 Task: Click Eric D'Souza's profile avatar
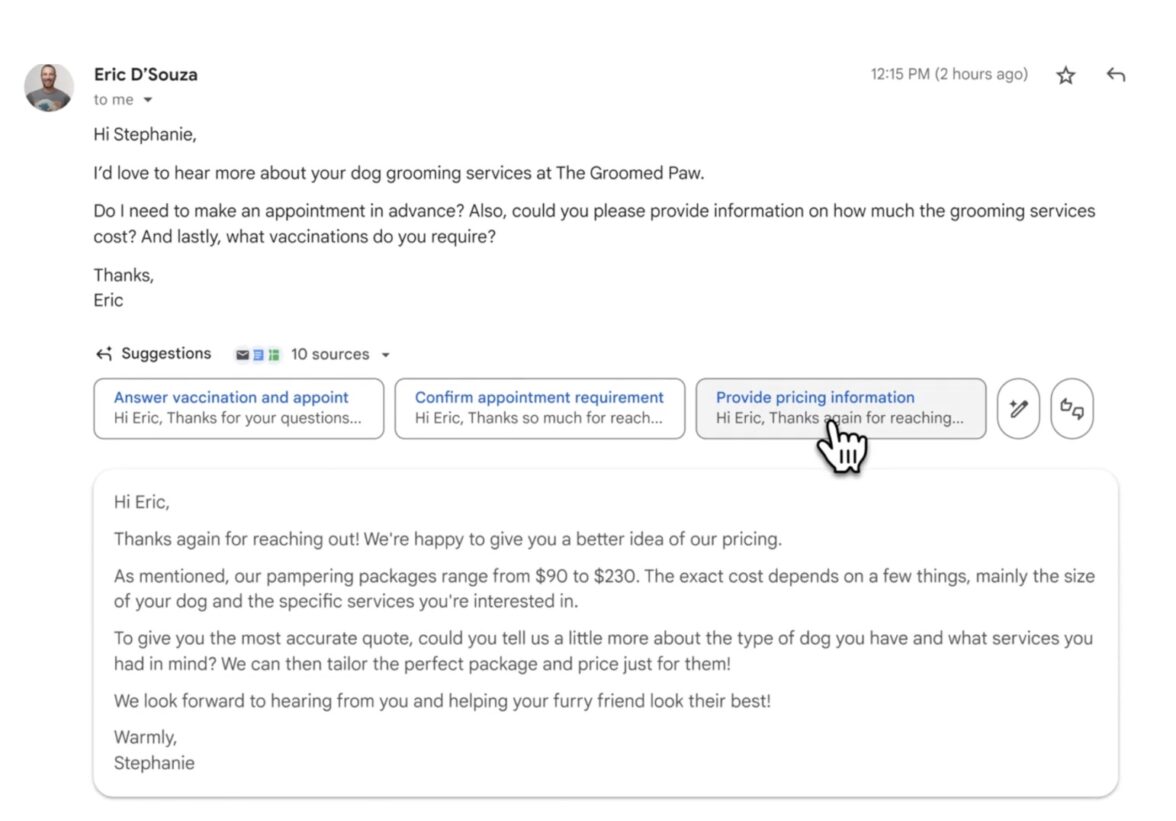click(49, 87)
